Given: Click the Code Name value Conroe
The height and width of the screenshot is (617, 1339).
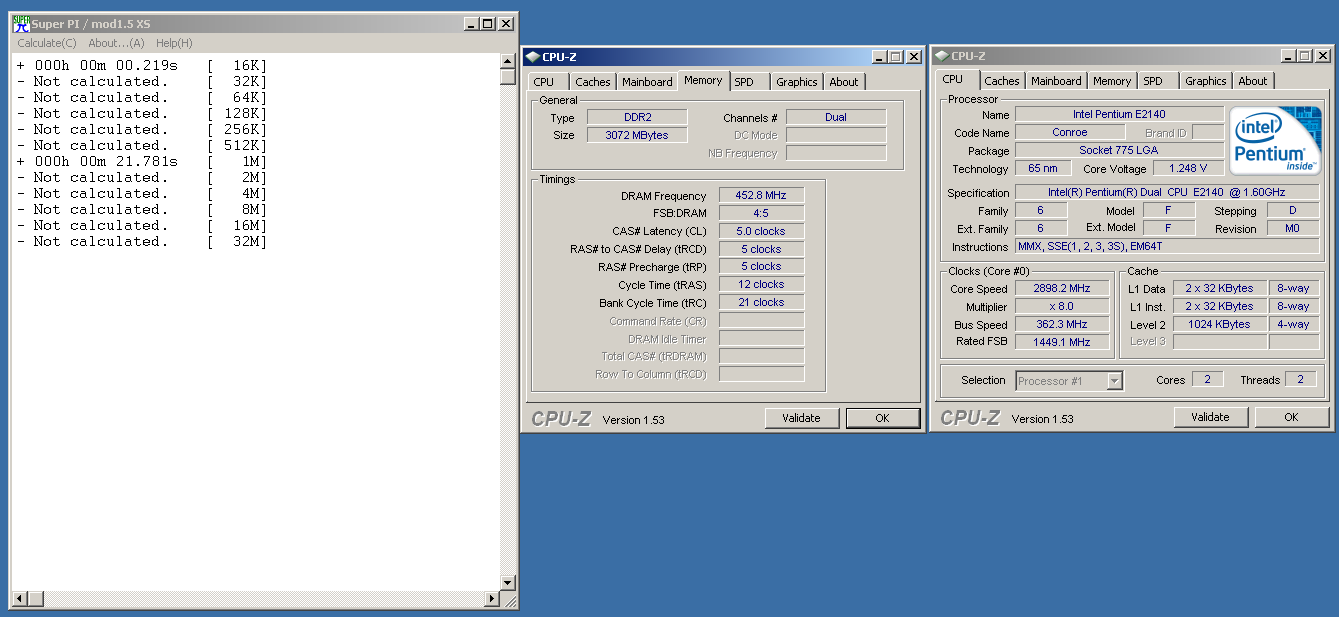Looking at the screenshot, I should [1069, 132].
